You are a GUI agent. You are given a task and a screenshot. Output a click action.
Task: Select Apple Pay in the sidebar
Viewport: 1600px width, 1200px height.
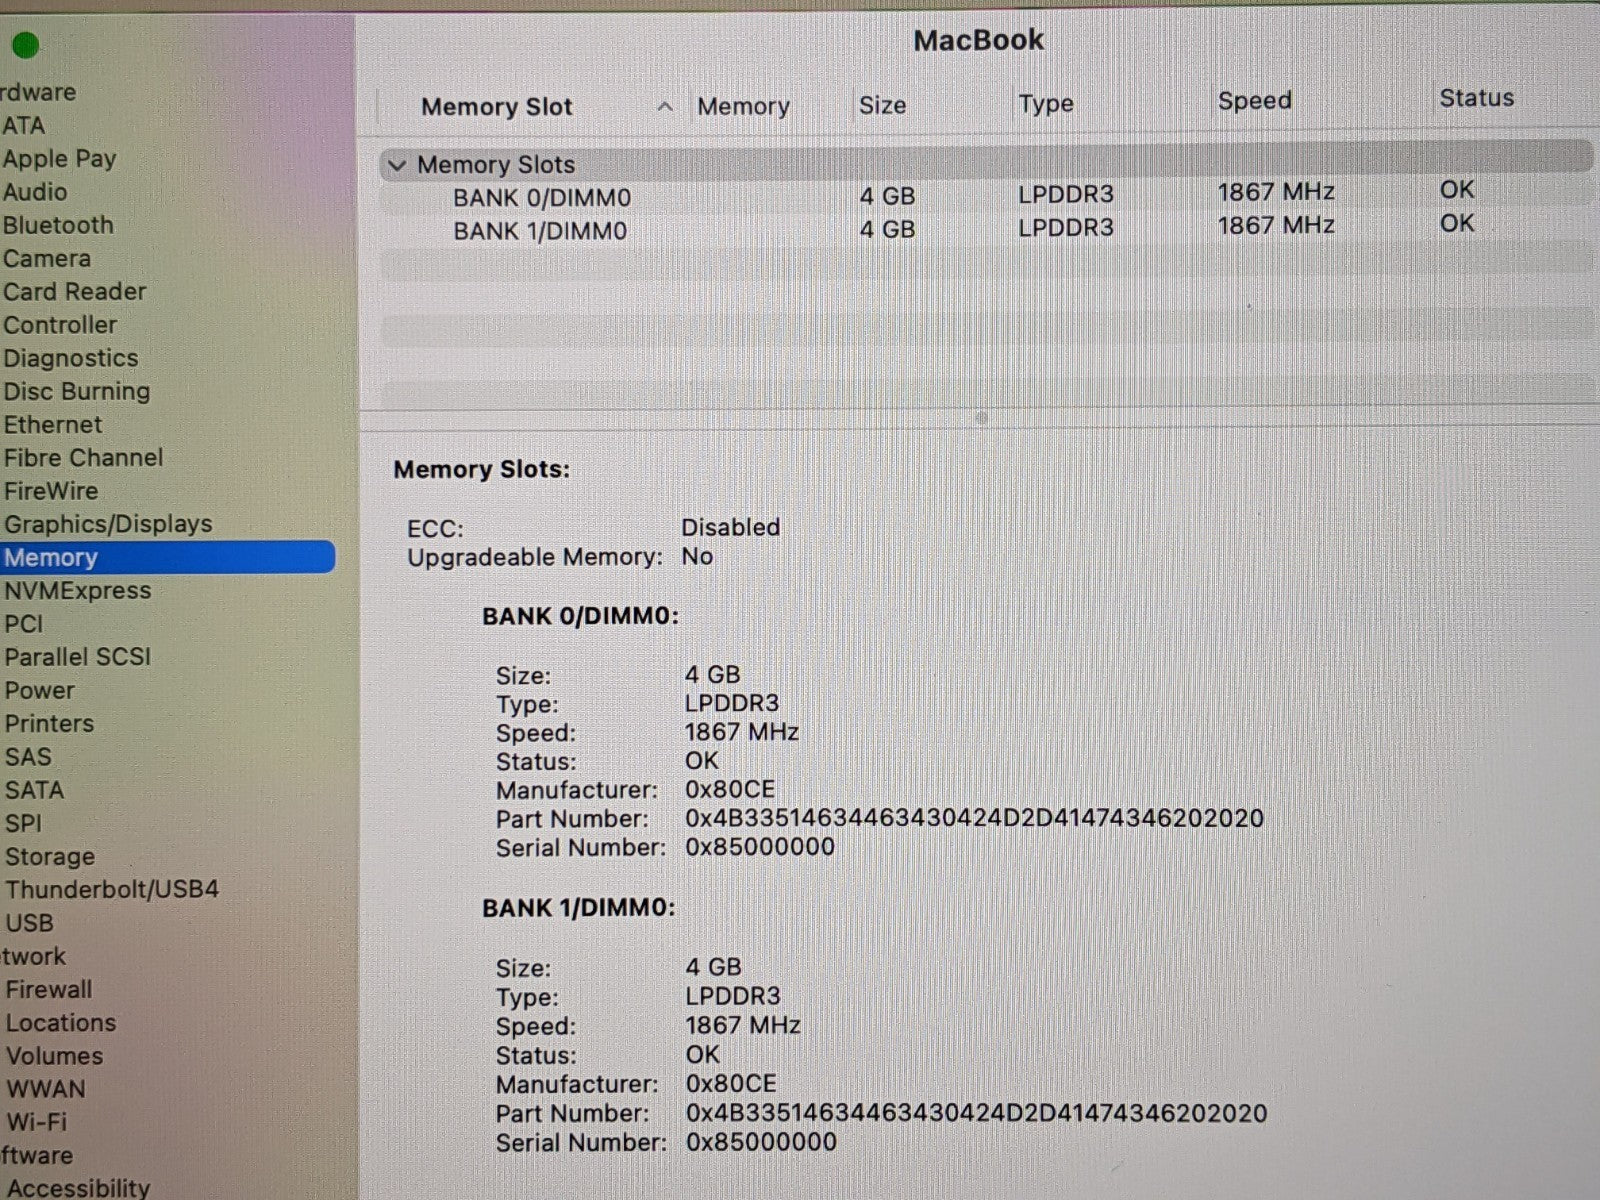(59, 159)
